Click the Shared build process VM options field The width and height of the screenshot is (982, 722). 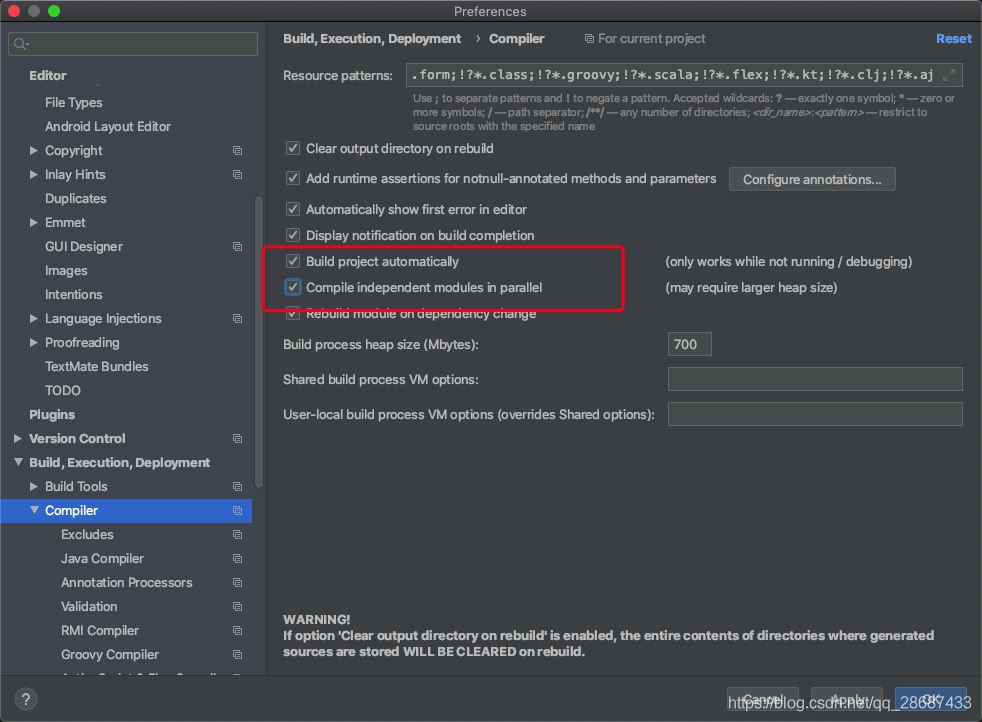[814, 379]
